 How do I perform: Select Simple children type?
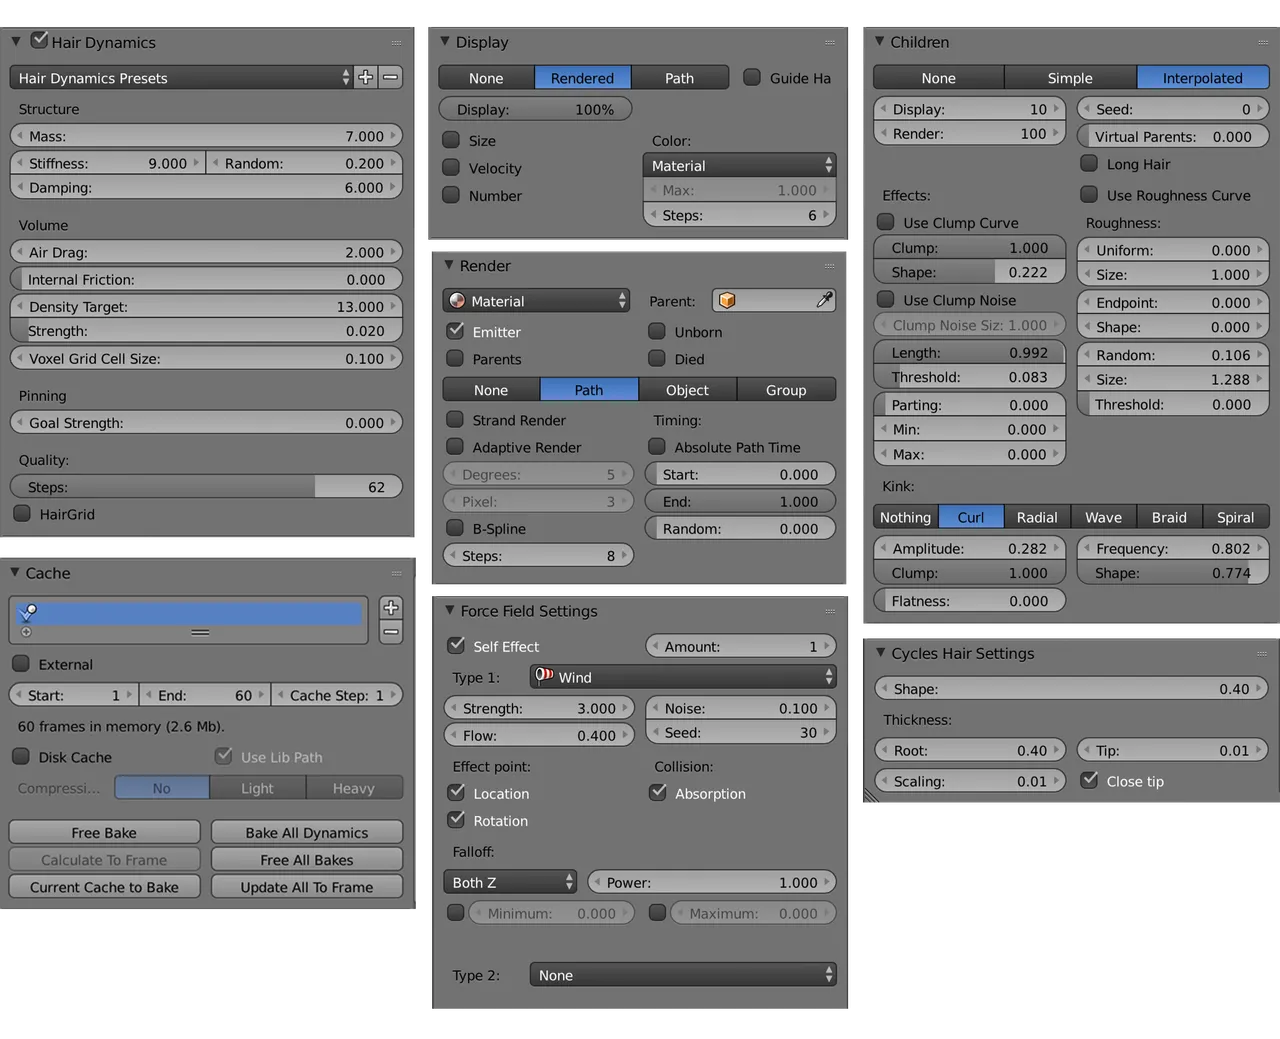1070,78
